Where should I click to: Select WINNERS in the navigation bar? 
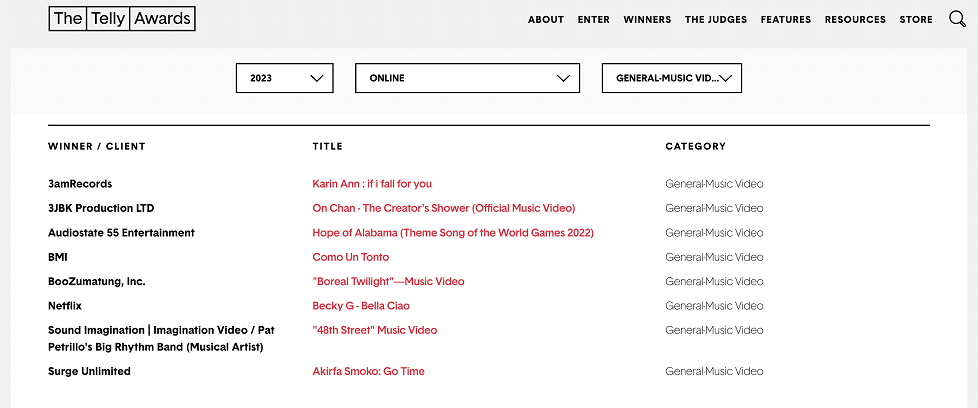(x=647, y=20)
